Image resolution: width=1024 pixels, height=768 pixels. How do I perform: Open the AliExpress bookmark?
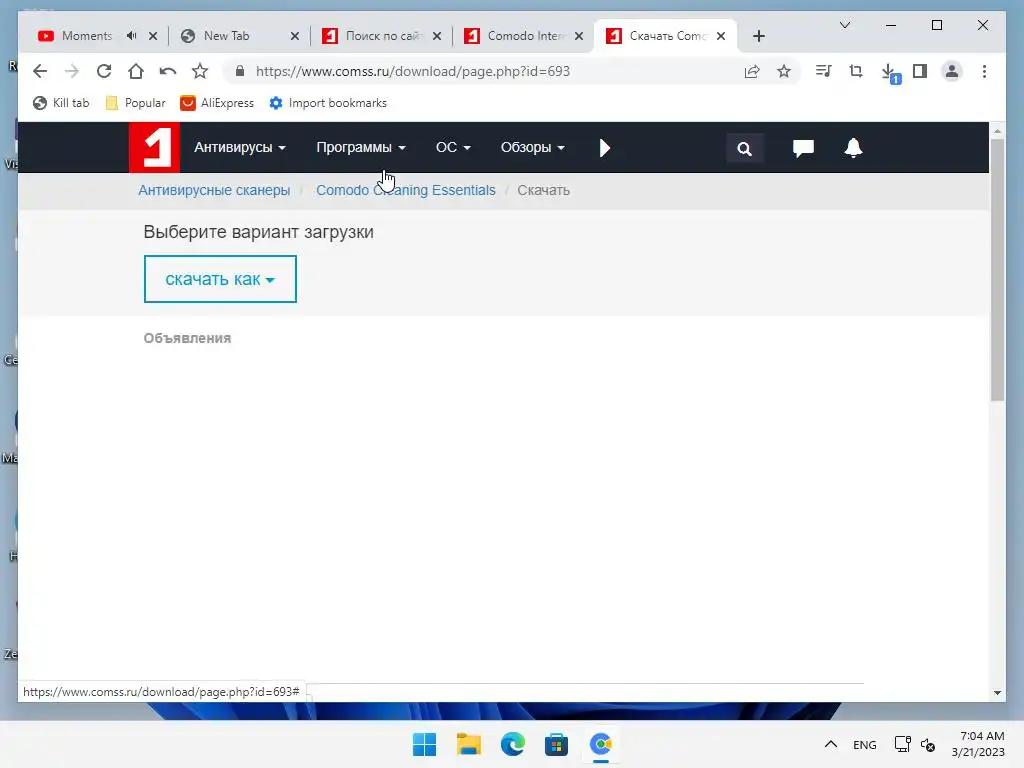pos(217,103)
